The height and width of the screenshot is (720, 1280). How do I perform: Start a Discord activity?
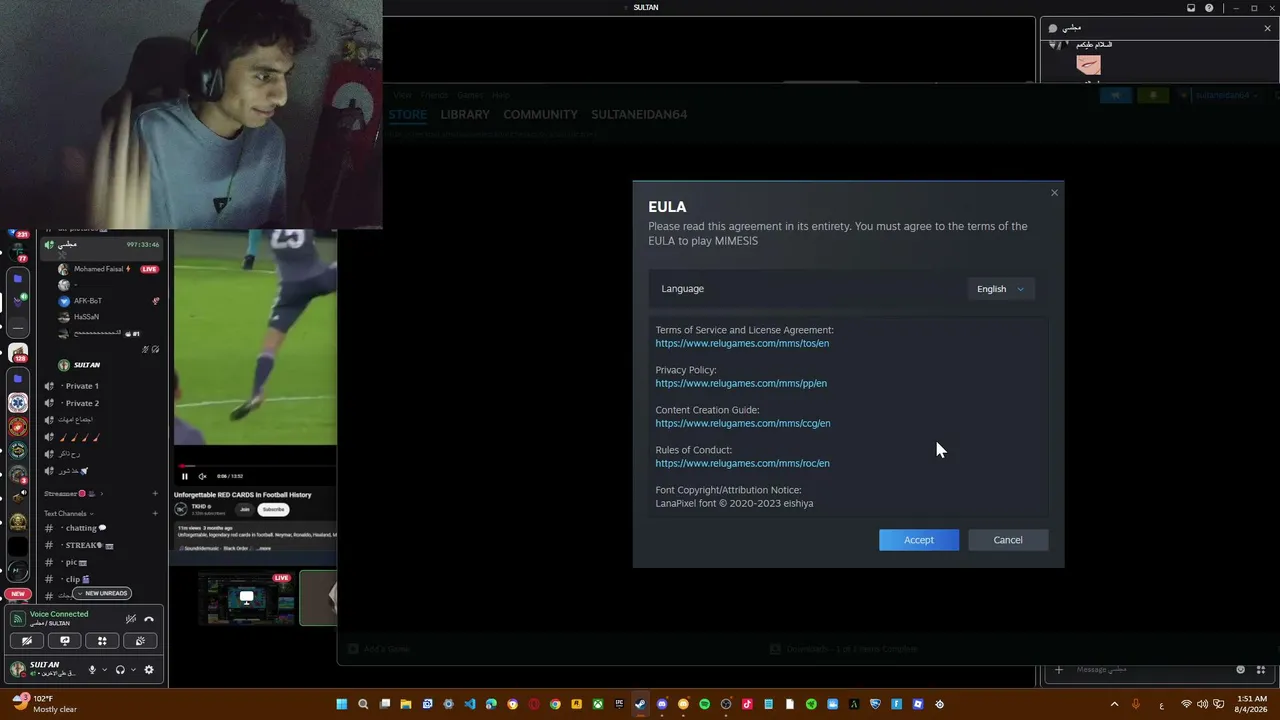tap(102, 641)
